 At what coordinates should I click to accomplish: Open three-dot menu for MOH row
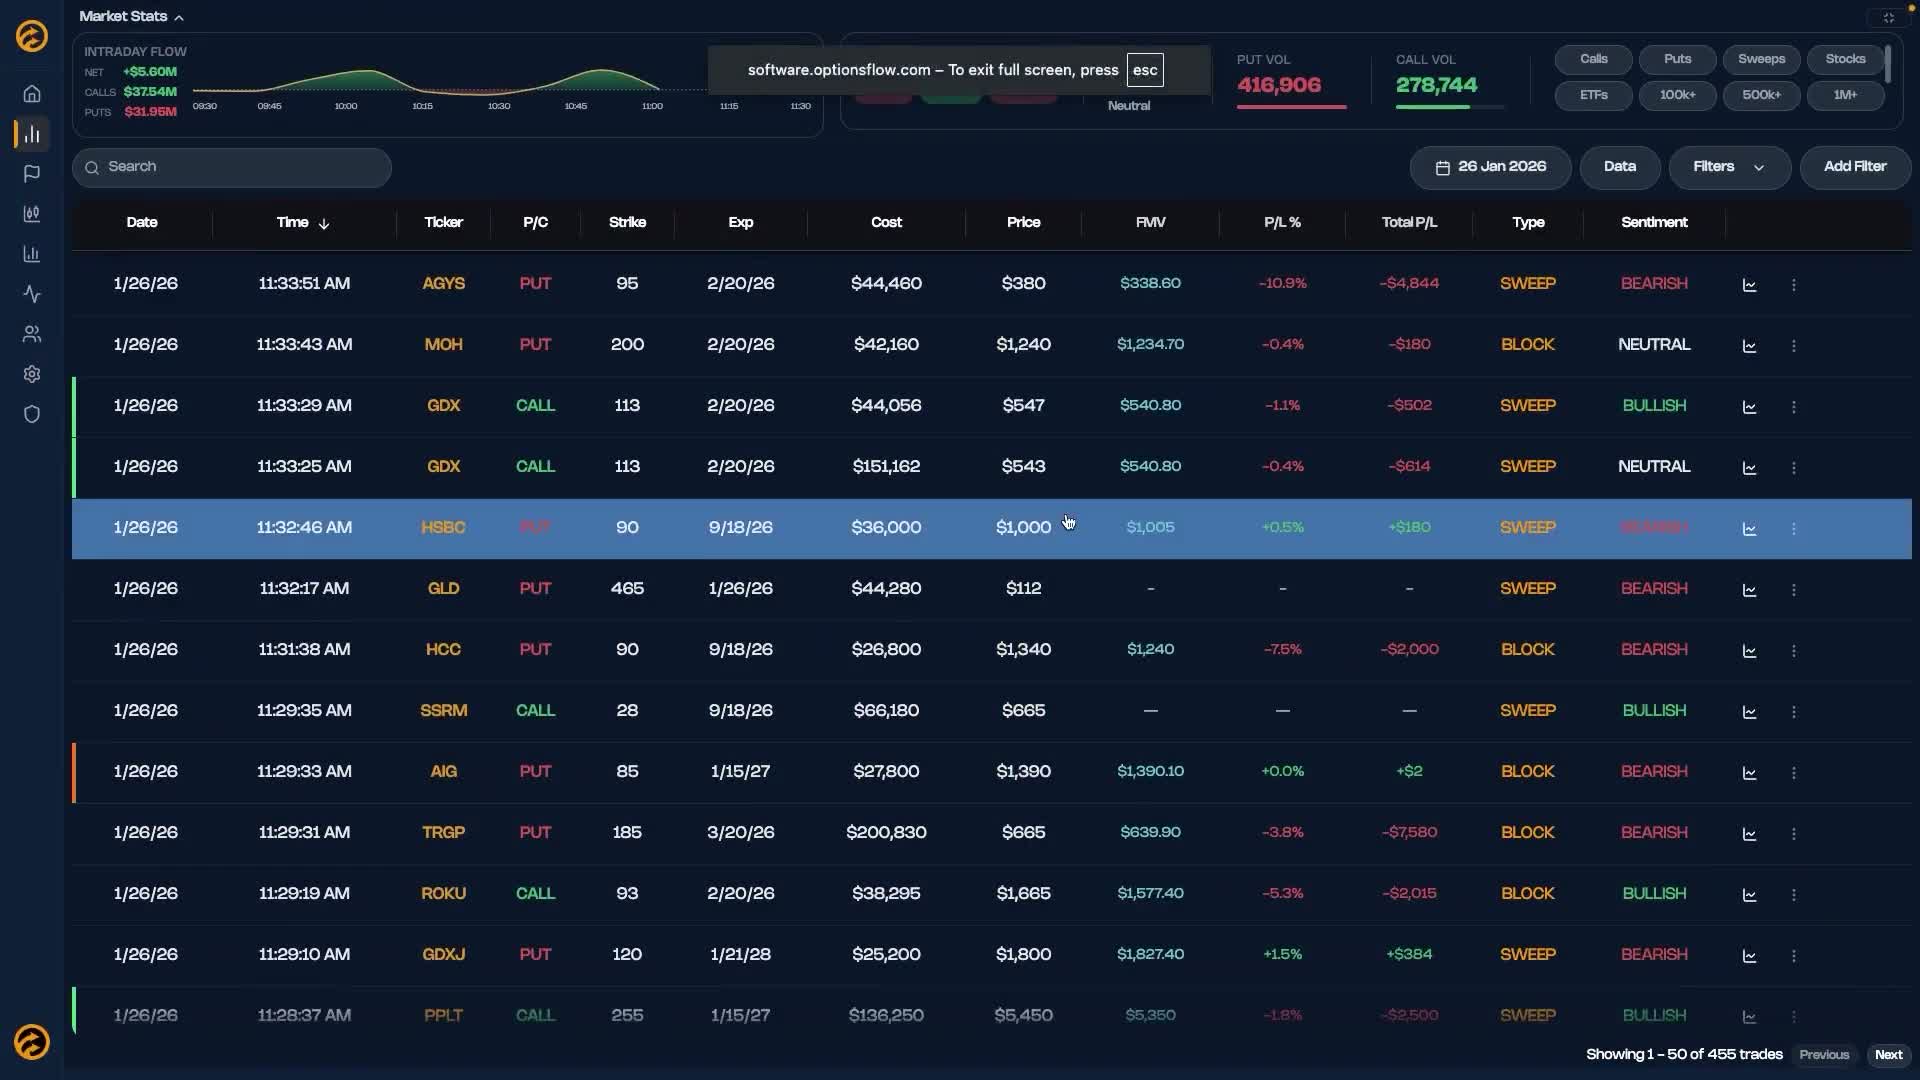point(1793,346)
